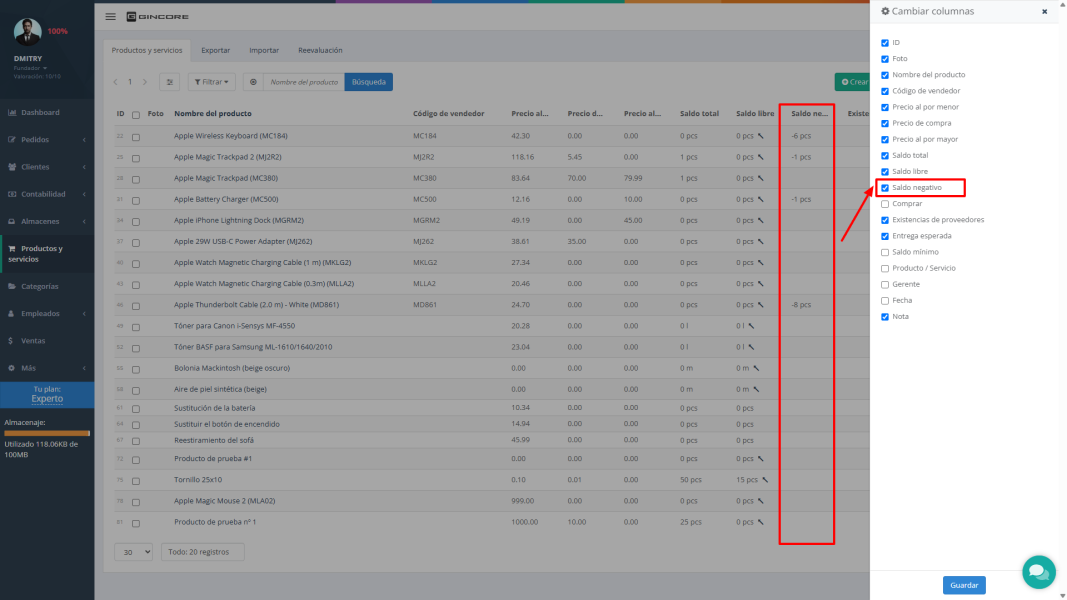
Task: Click the Pedidos sidebar icon
Action: point(12,139)
